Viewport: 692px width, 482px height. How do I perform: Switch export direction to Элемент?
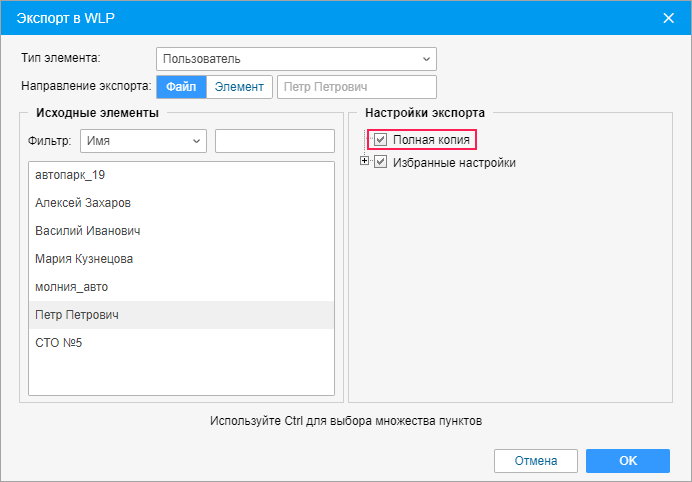[239, 87]
